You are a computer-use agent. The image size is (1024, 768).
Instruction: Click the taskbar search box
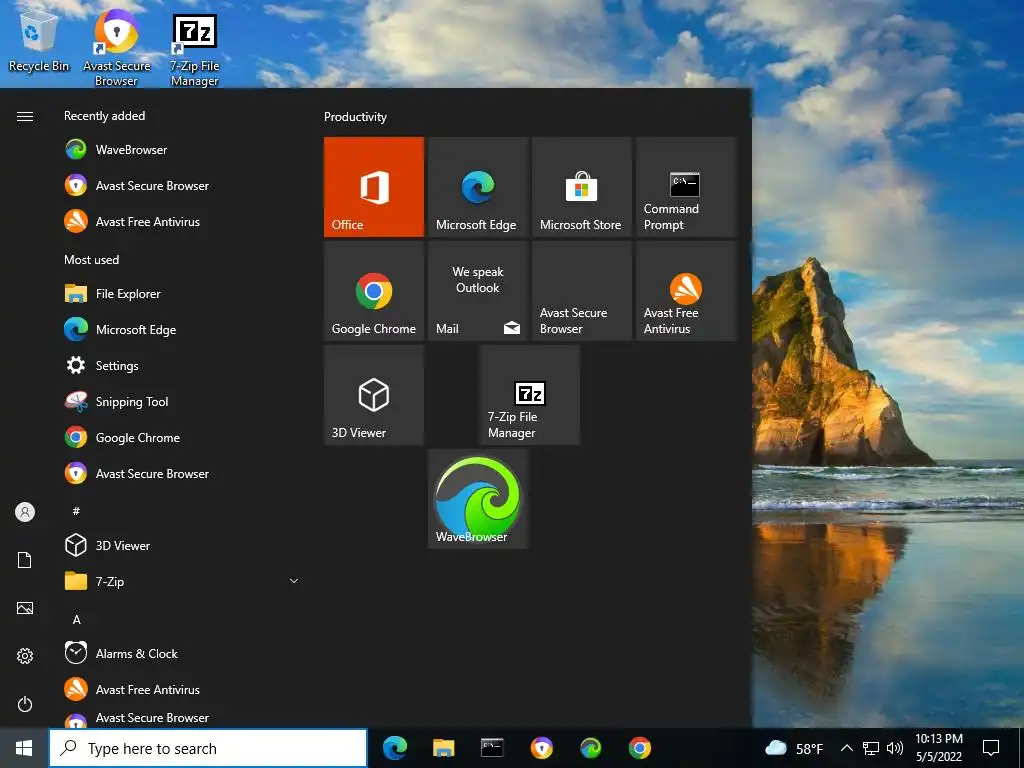point(208,748)
